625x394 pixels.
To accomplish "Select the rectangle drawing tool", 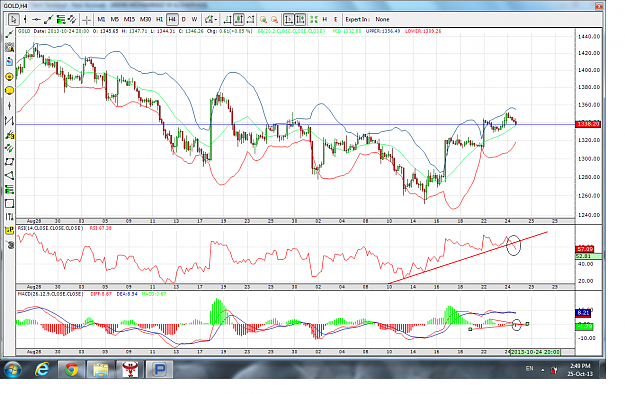I will coord(9,203).
